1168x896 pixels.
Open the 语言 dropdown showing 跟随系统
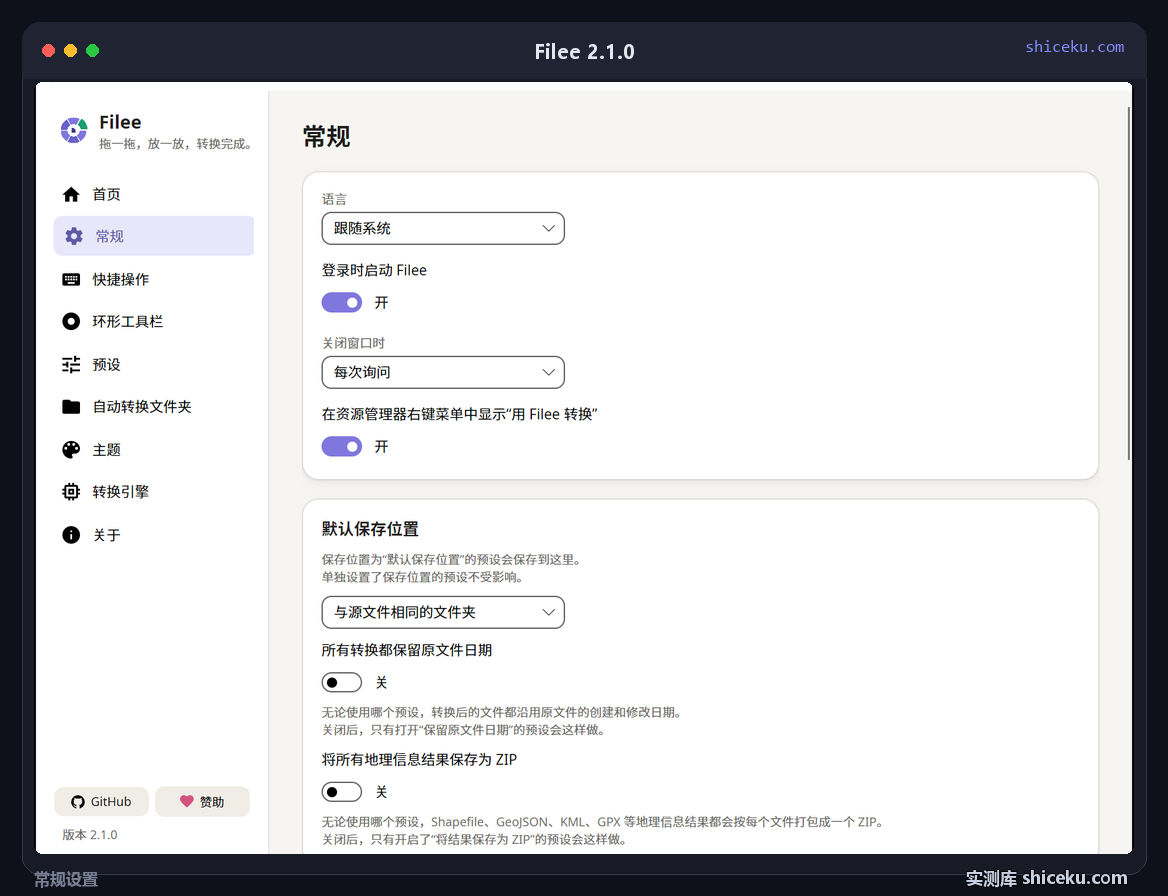pos(443,229)
